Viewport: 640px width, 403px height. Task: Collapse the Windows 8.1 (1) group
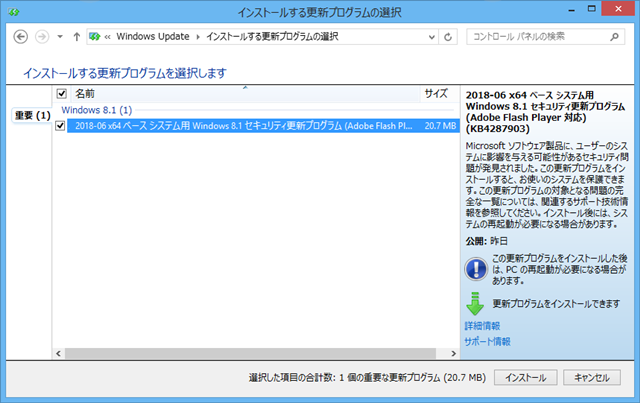pos(97,110)
